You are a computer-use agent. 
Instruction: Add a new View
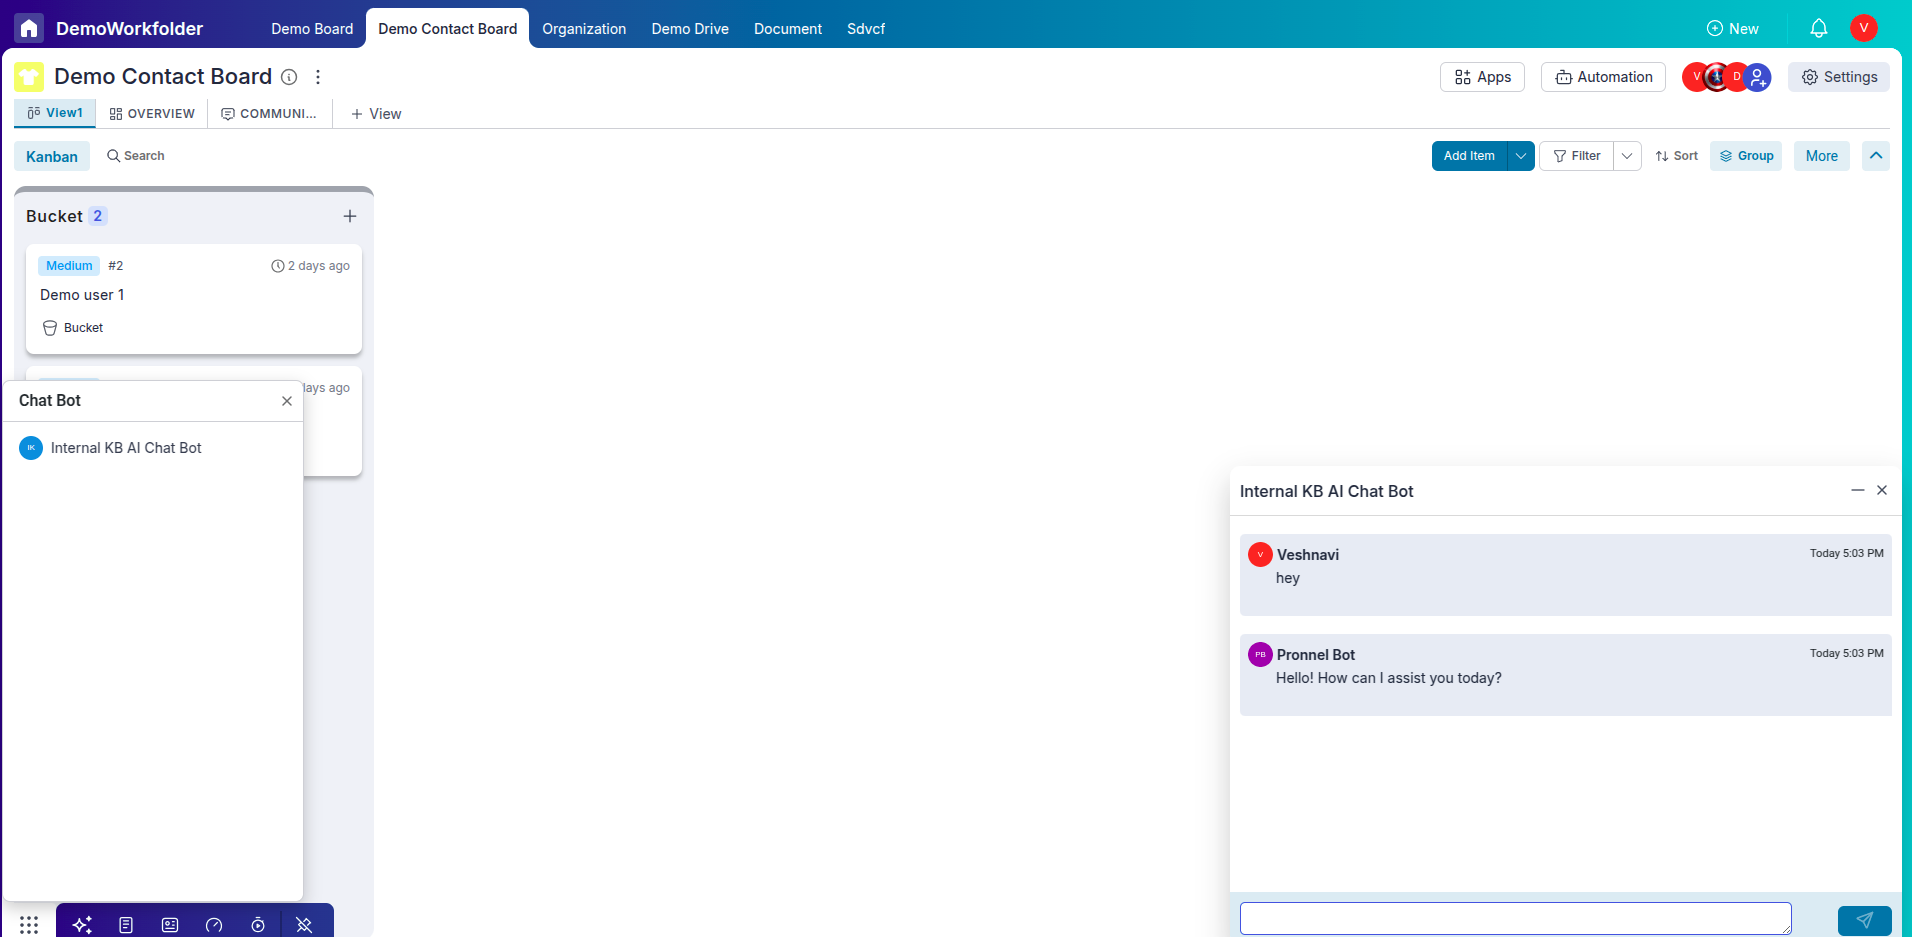coord(376,114)
